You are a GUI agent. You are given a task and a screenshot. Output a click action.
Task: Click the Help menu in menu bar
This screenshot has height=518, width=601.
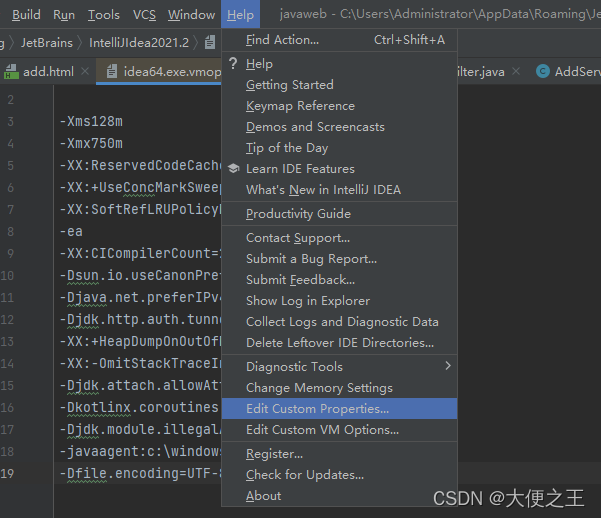pos(240,15)
